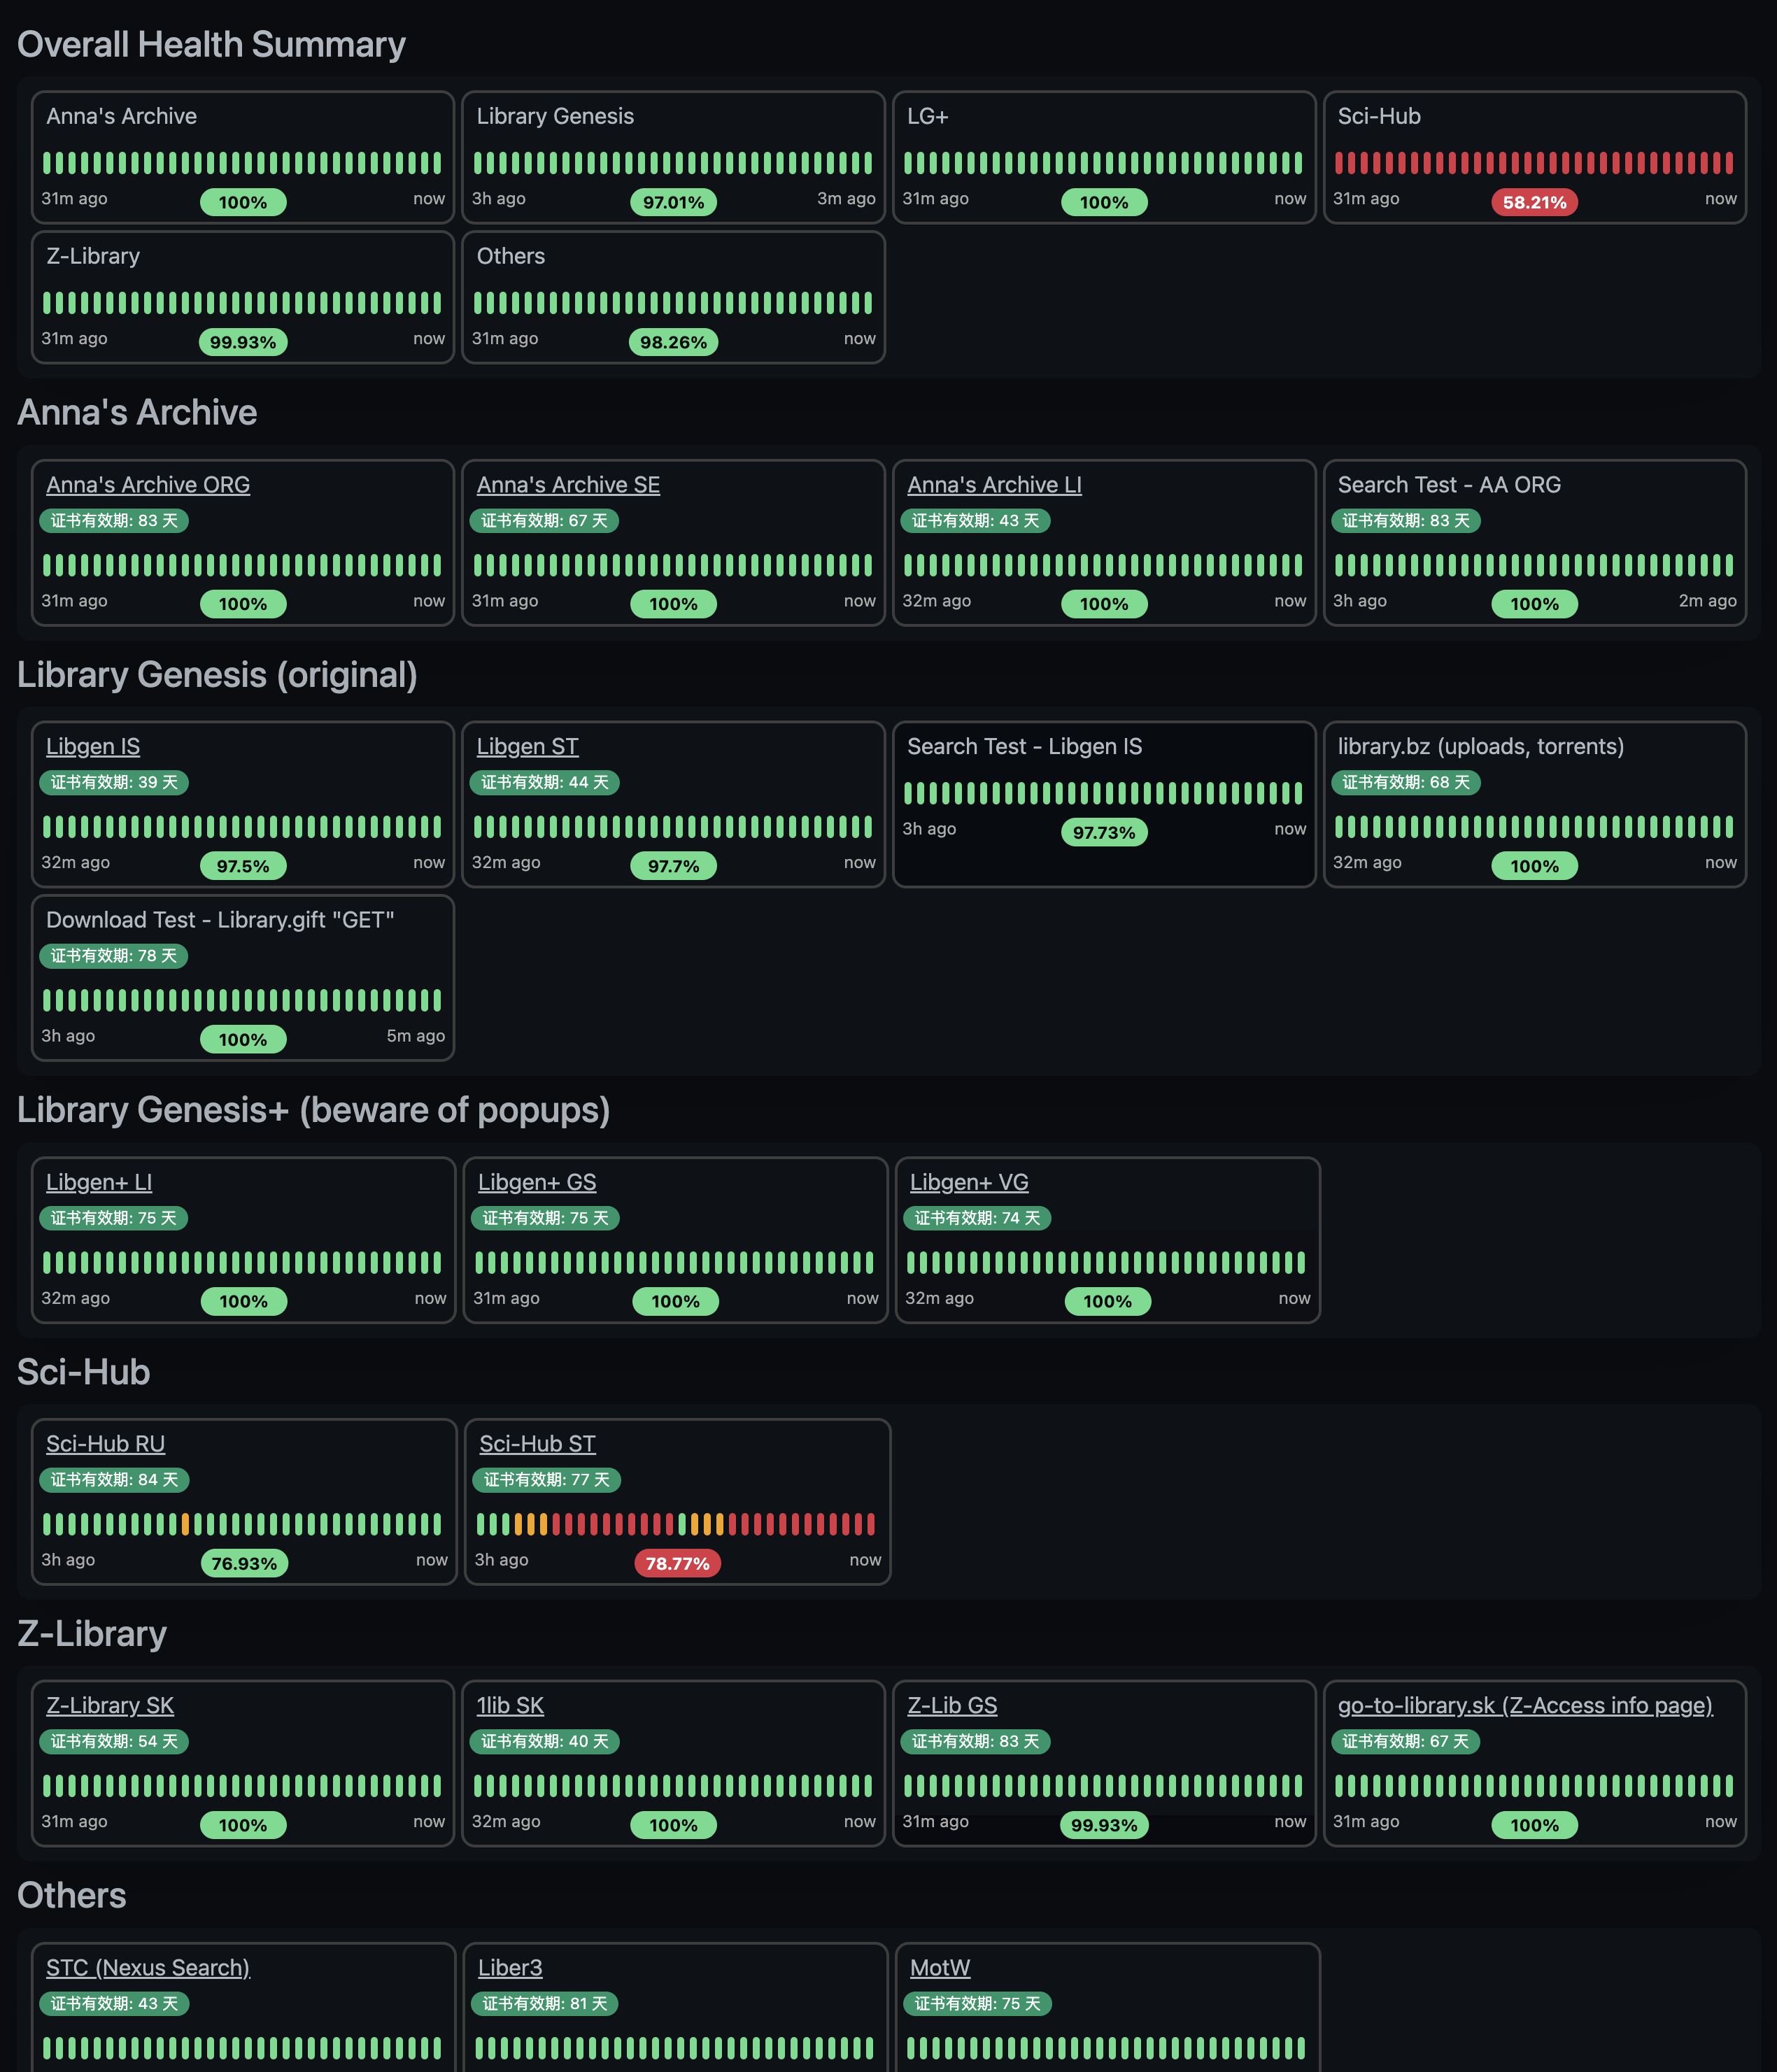
Task: Open the Anna's Archive SE link
Action: (x=568, y=485)
